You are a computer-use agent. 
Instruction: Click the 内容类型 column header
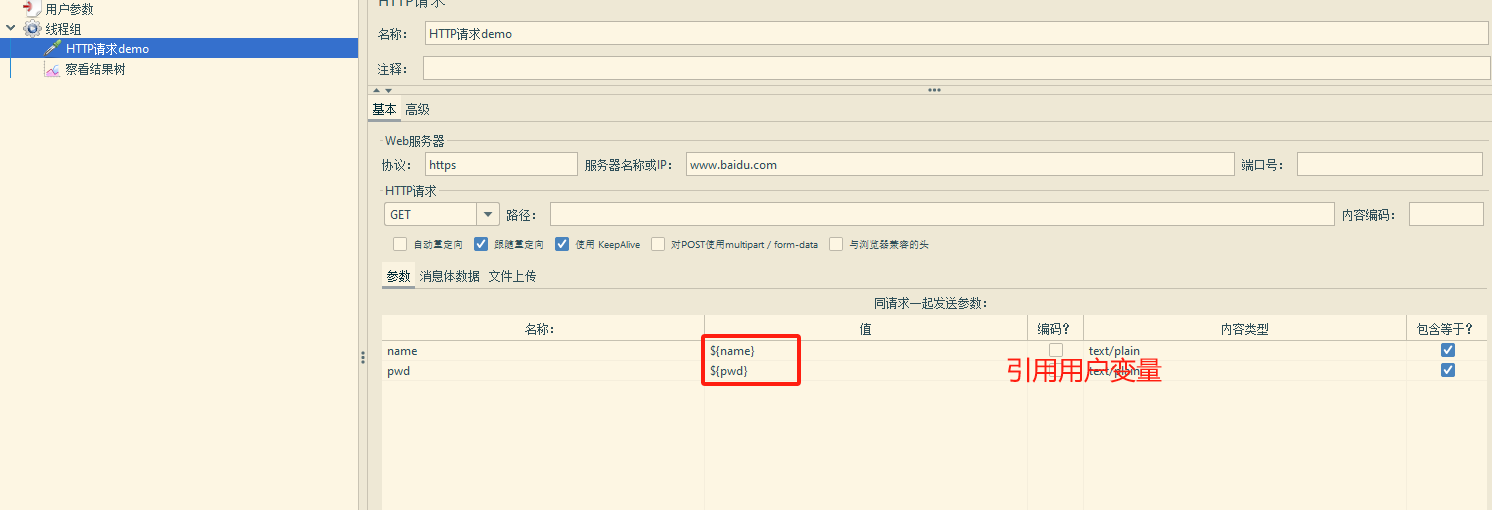point(1244,329)
